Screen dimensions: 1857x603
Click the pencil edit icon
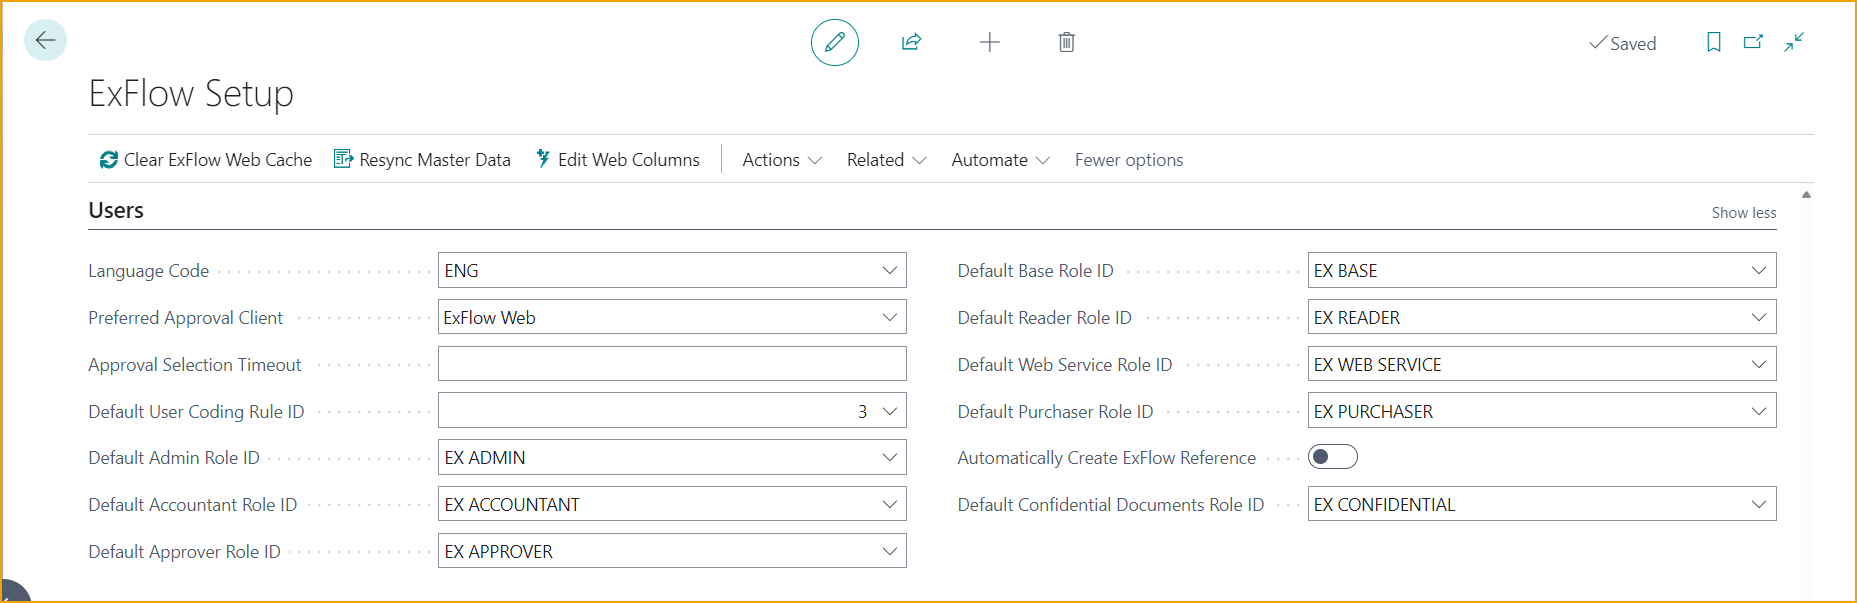pyautogui.click(x=835, y=42)
